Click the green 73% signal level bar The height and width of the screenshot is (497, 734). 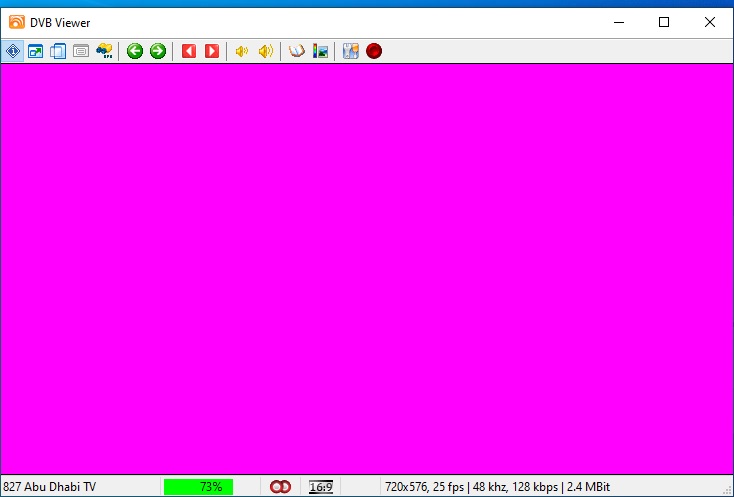pos(198,487)
